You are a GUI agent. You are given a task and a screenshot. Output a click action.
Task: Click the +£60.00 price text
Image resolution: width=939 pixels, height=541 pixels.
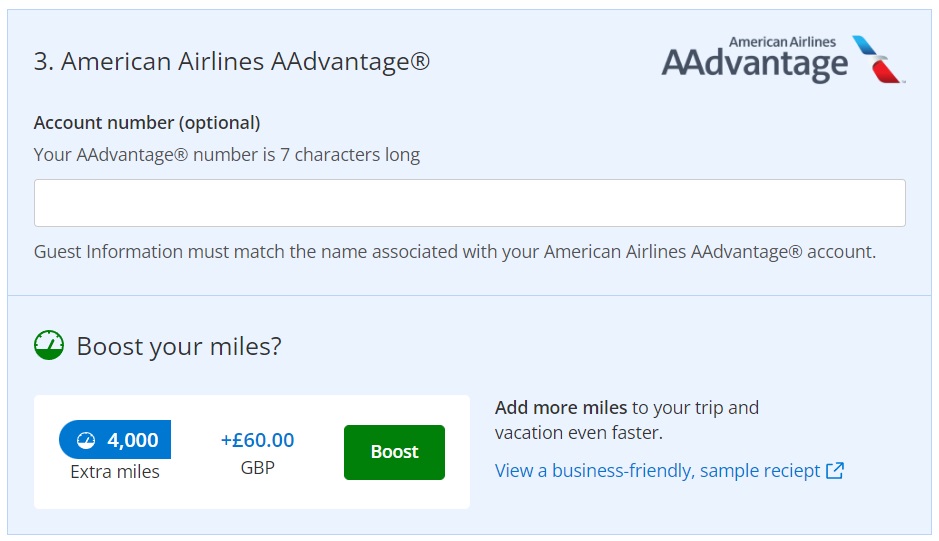tap(257, 440)
